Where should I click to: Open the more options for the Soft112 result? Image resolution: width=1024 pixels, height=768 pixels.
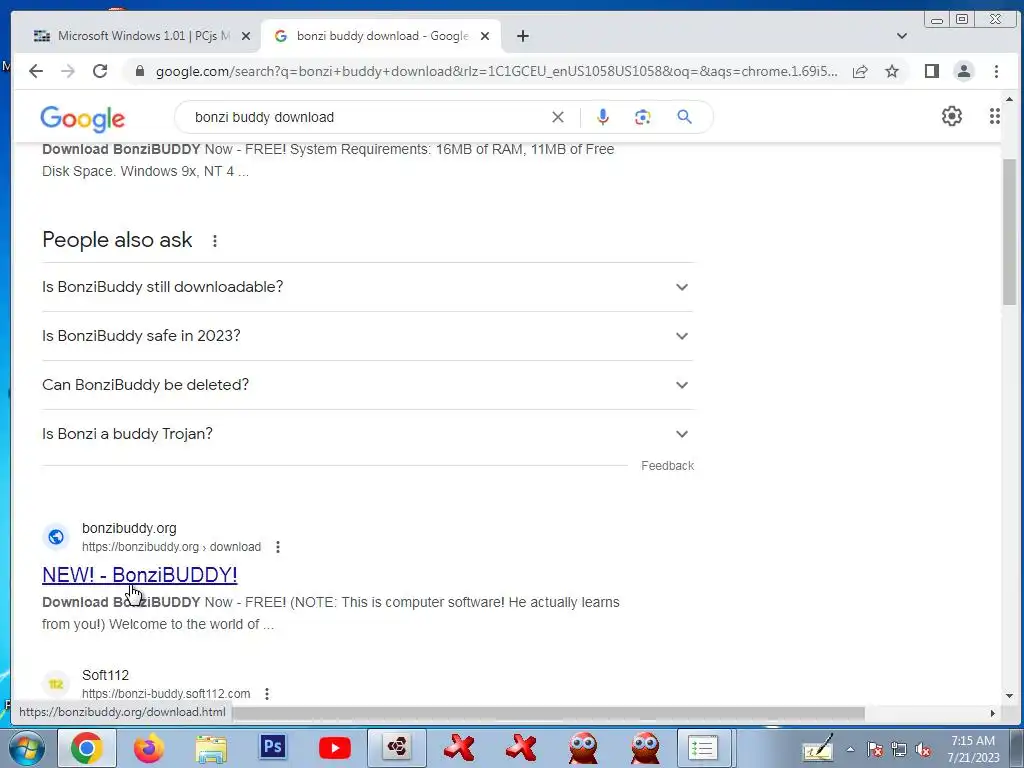tap(267, 694)
